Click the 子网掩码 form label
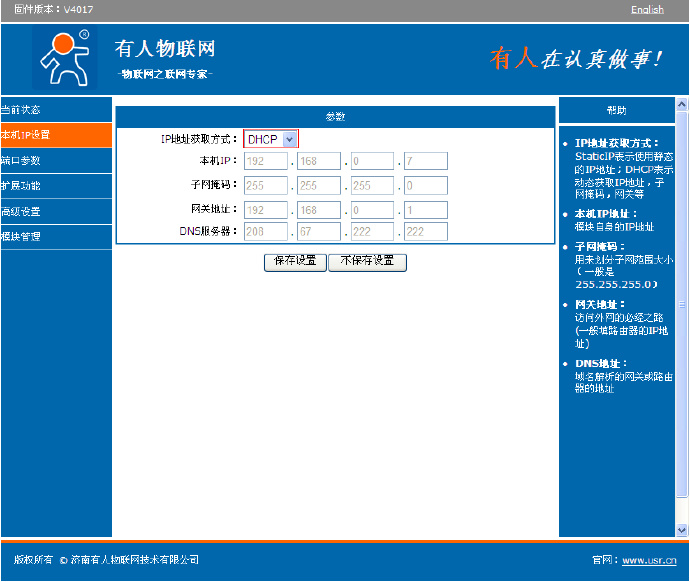Image resolution: width=690 pixels, height=582 pixels. (x=213, y=185)
